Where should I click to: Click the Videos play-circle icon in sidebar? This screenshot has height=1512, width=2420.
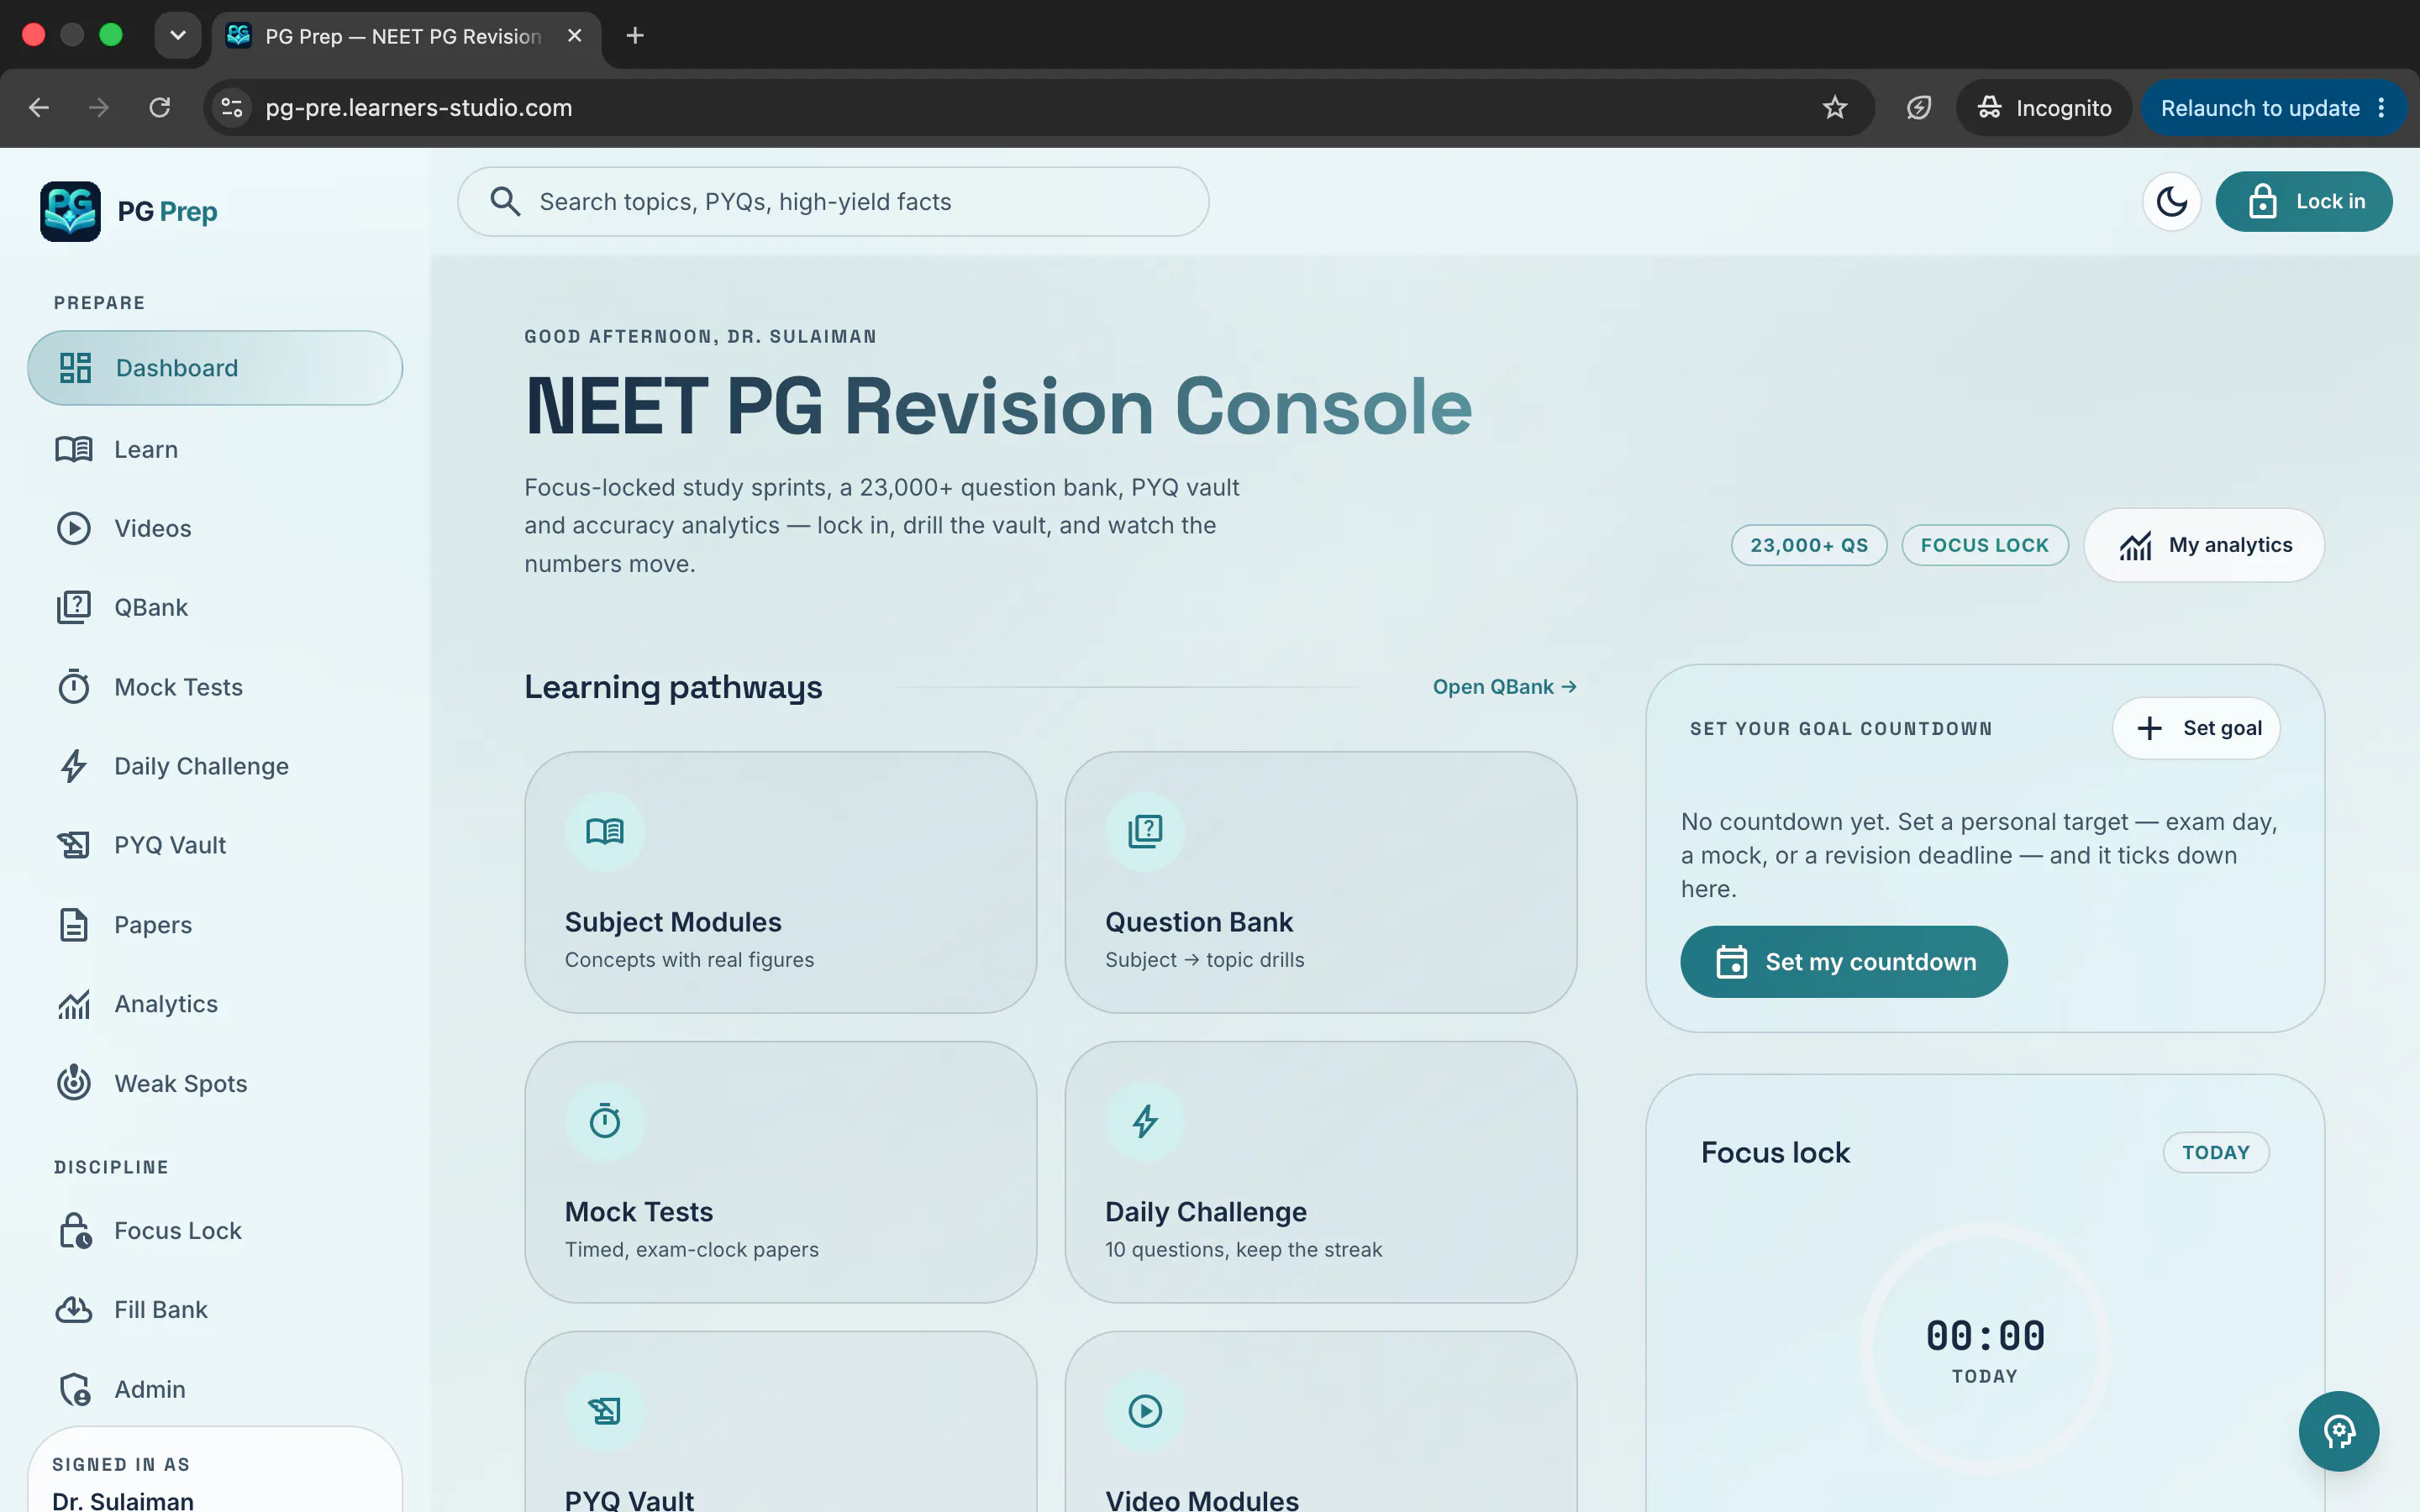(74, 528)
